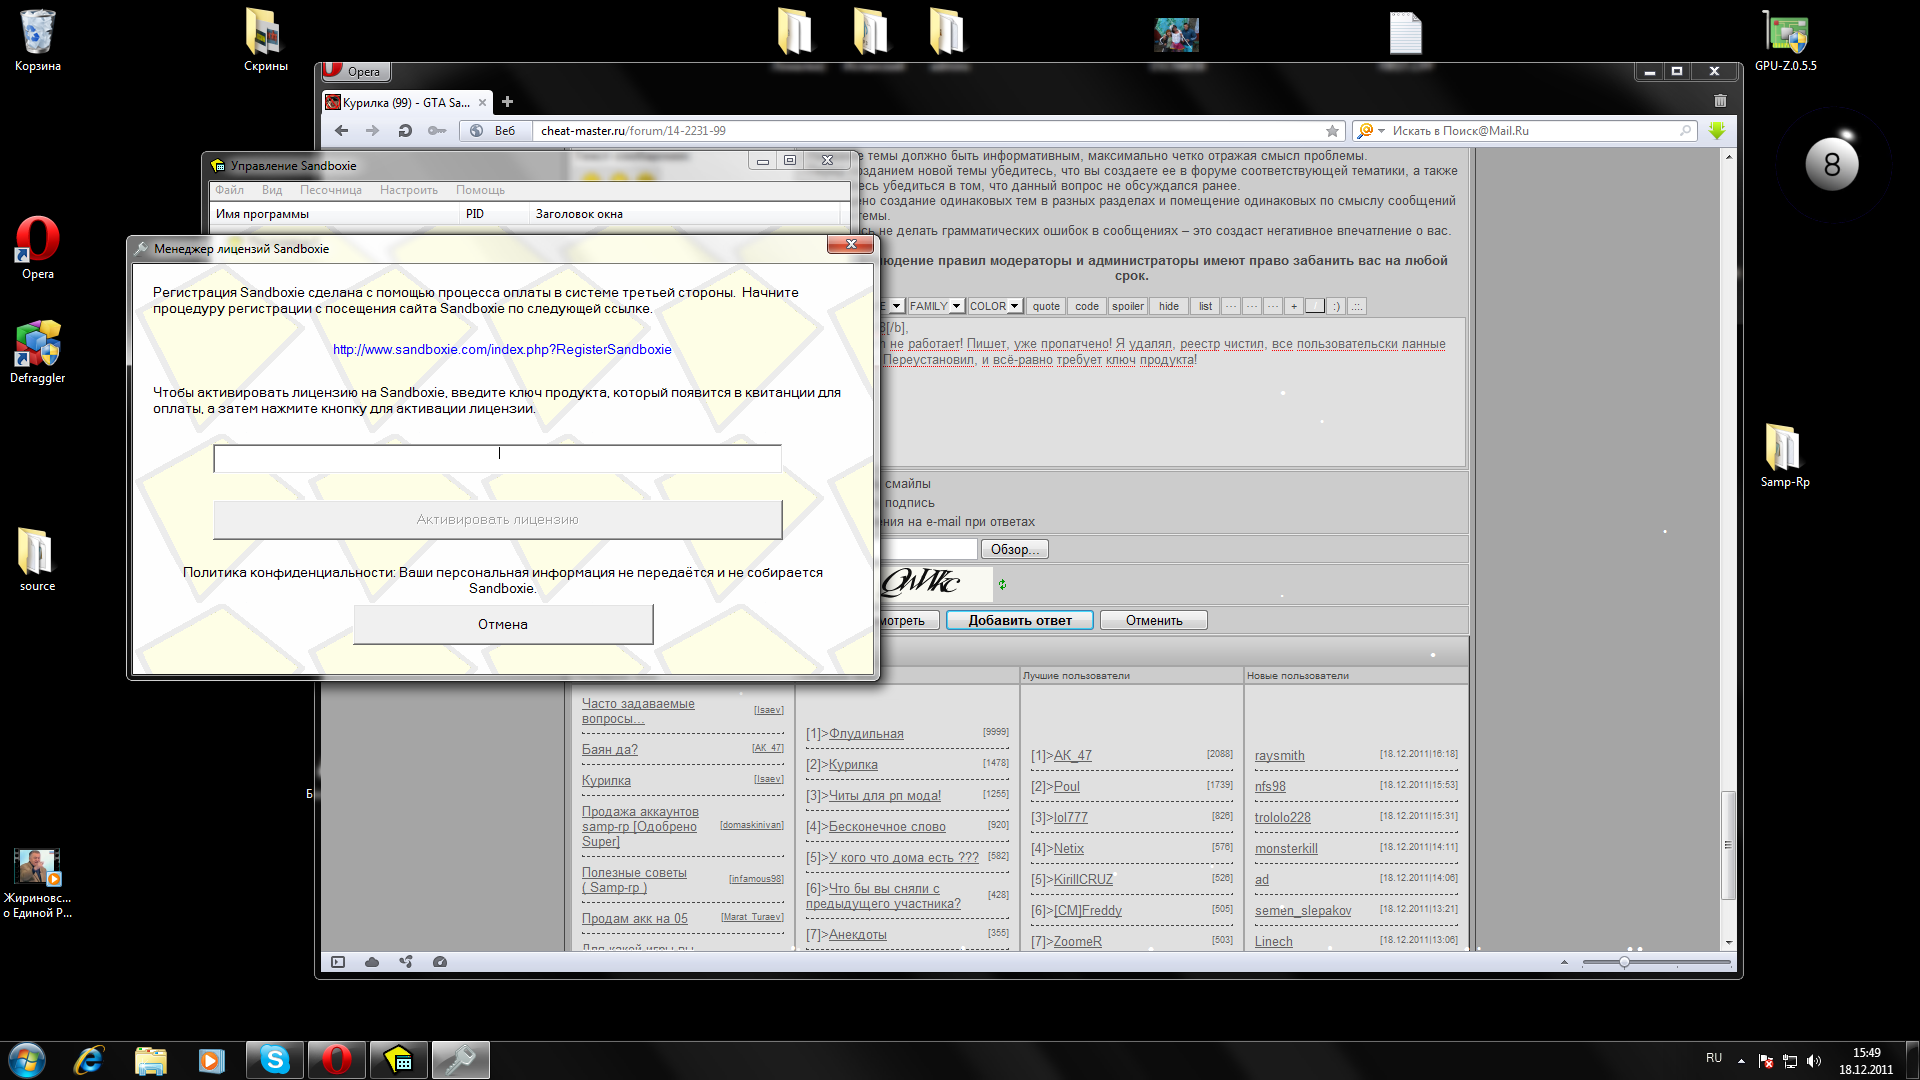Open the Жириновский video file icon

coord(38,884)
